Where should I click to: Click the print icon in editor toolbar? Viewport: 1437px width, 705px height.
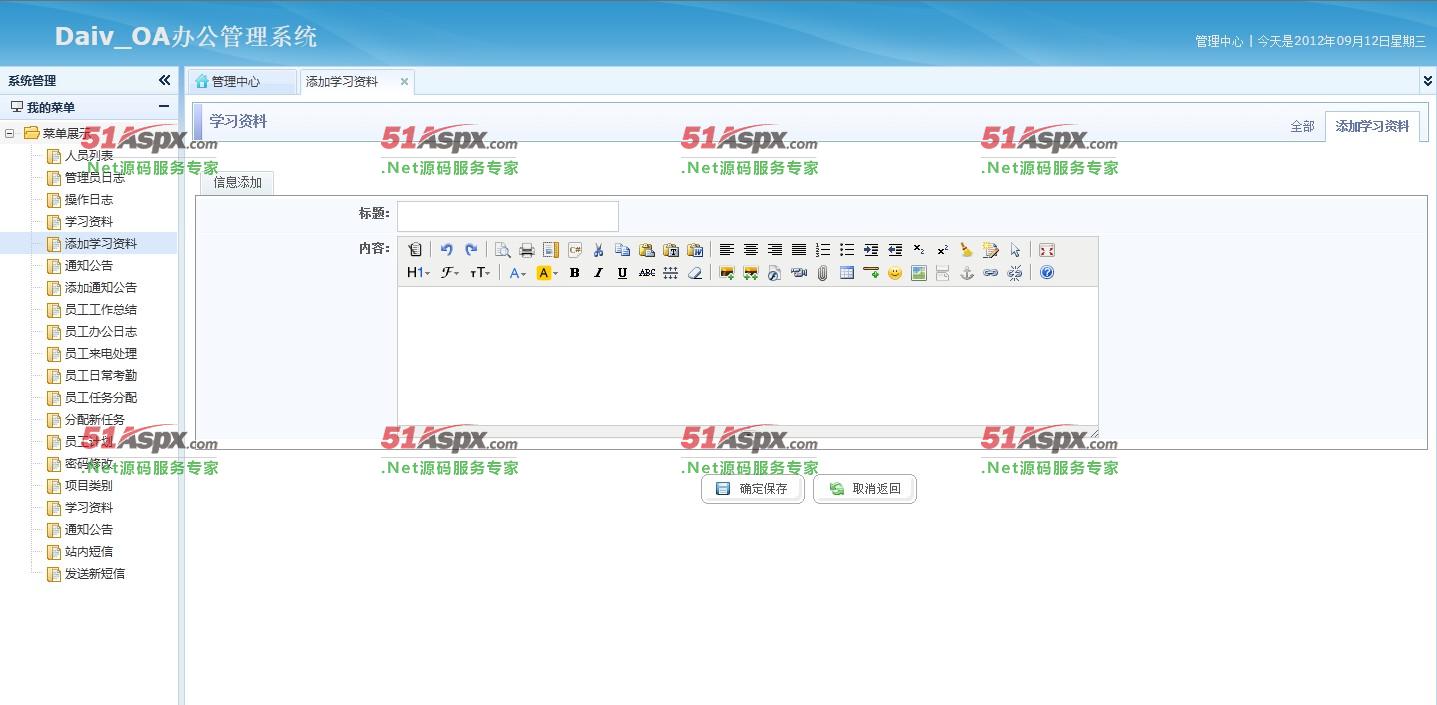pos(527,250)
